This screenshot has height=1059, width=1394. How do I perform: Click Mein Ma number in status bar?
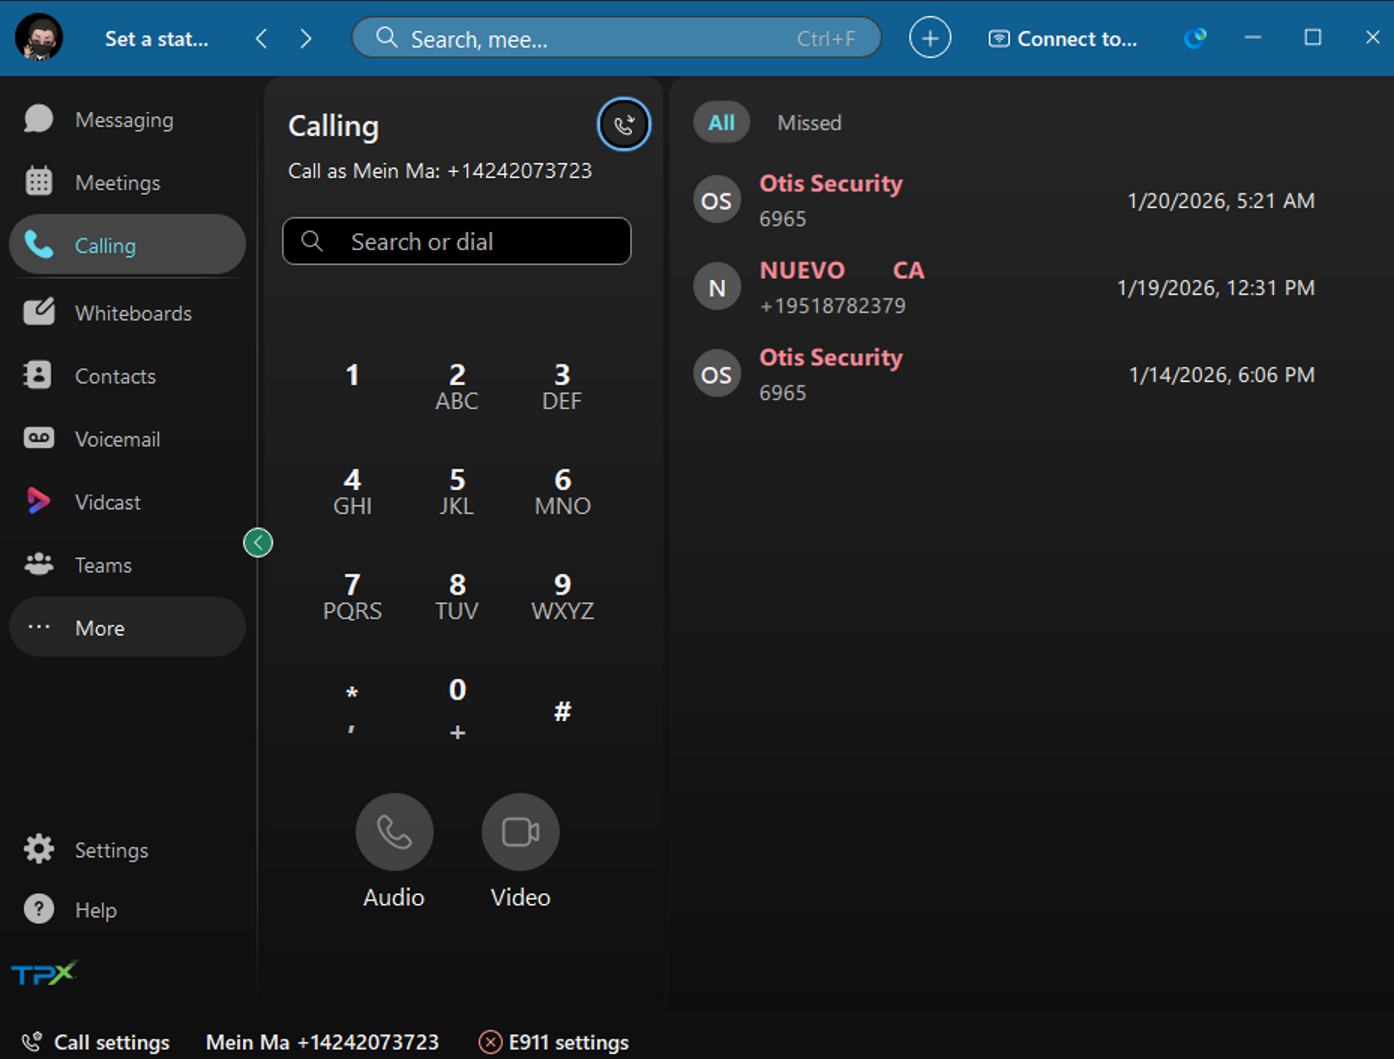pyautogui.click(x=322, y=1042)
